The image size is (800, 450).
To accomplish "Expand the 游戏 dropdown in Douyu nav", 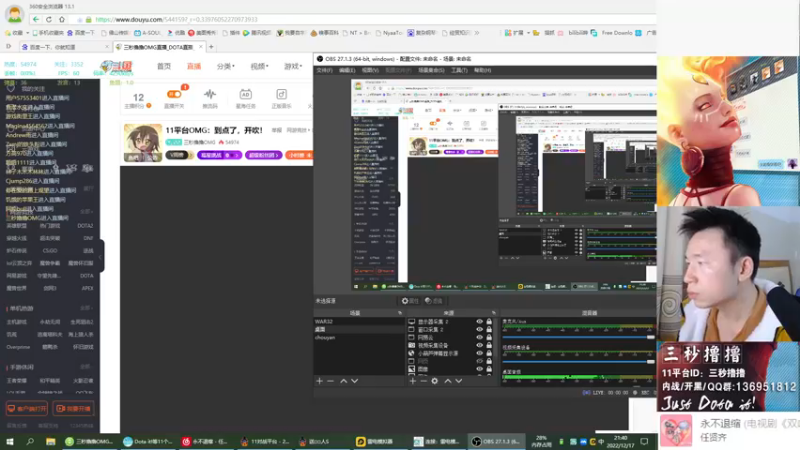I will pyautogui.click(x=293, y=66).
